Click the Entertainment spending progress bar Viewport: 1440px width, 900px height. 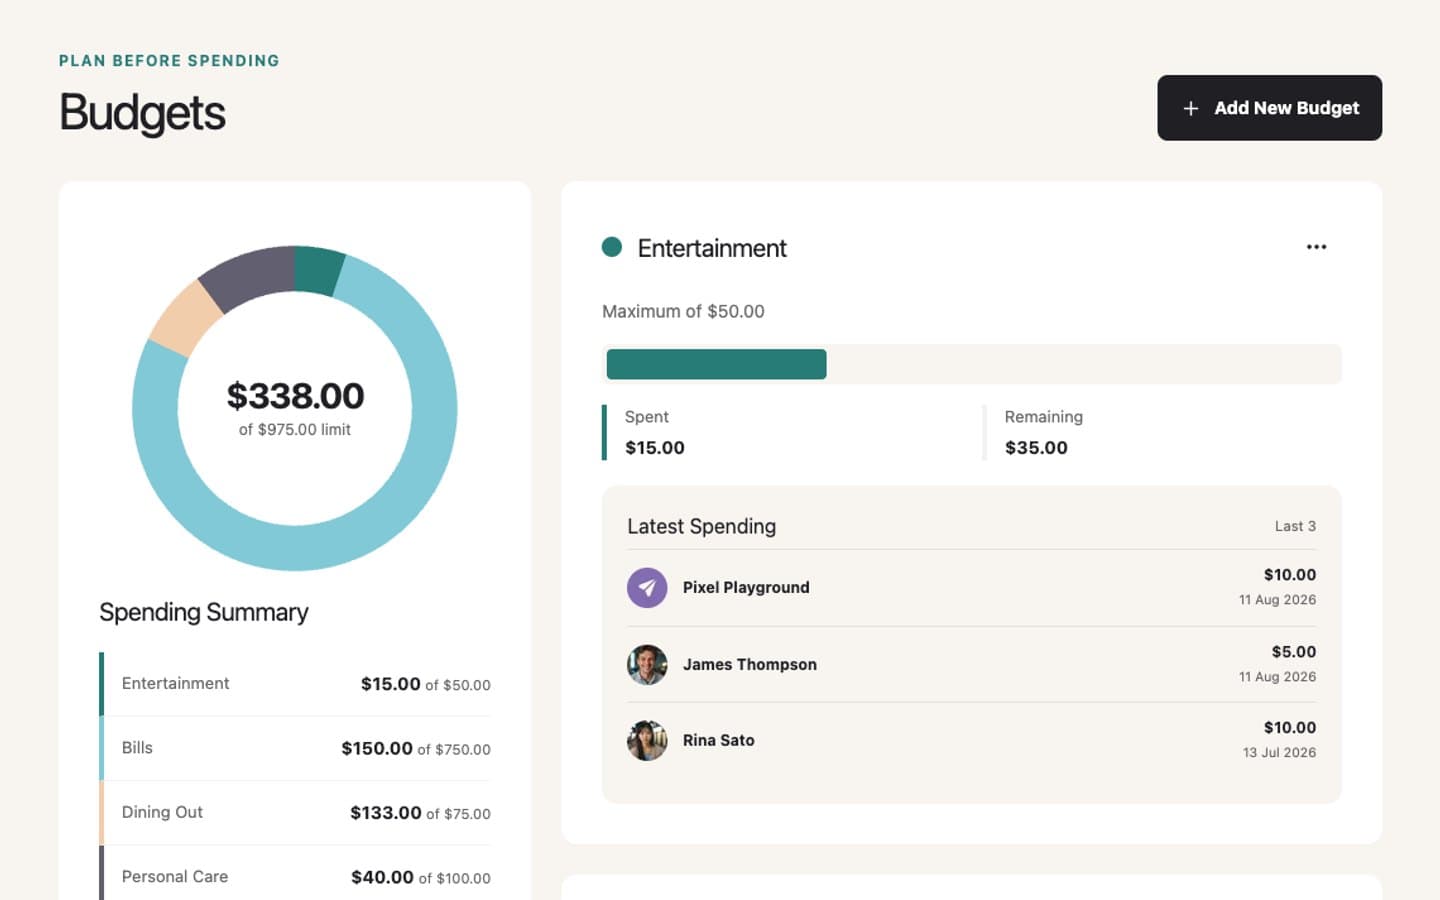[972, 364]
